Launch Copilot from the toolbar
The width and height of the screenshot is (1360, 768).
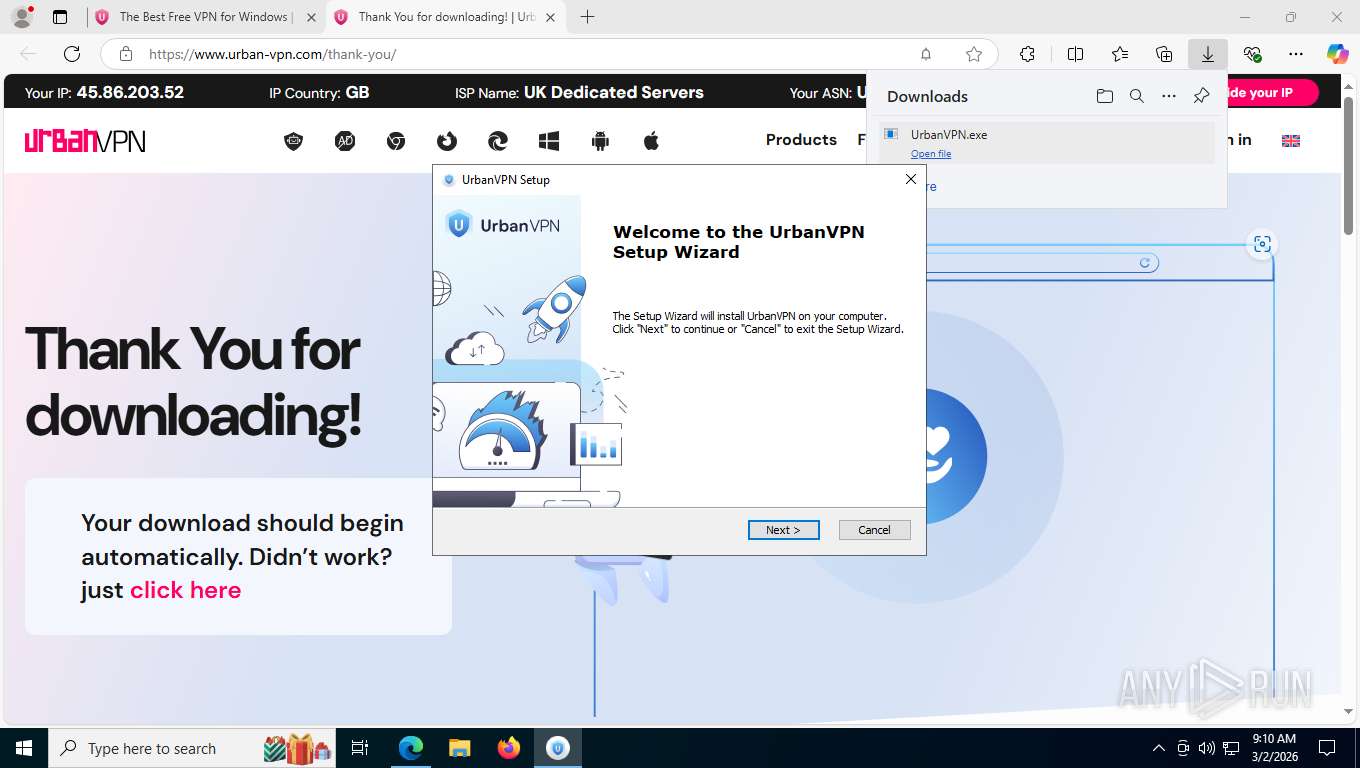point(1337,54)
